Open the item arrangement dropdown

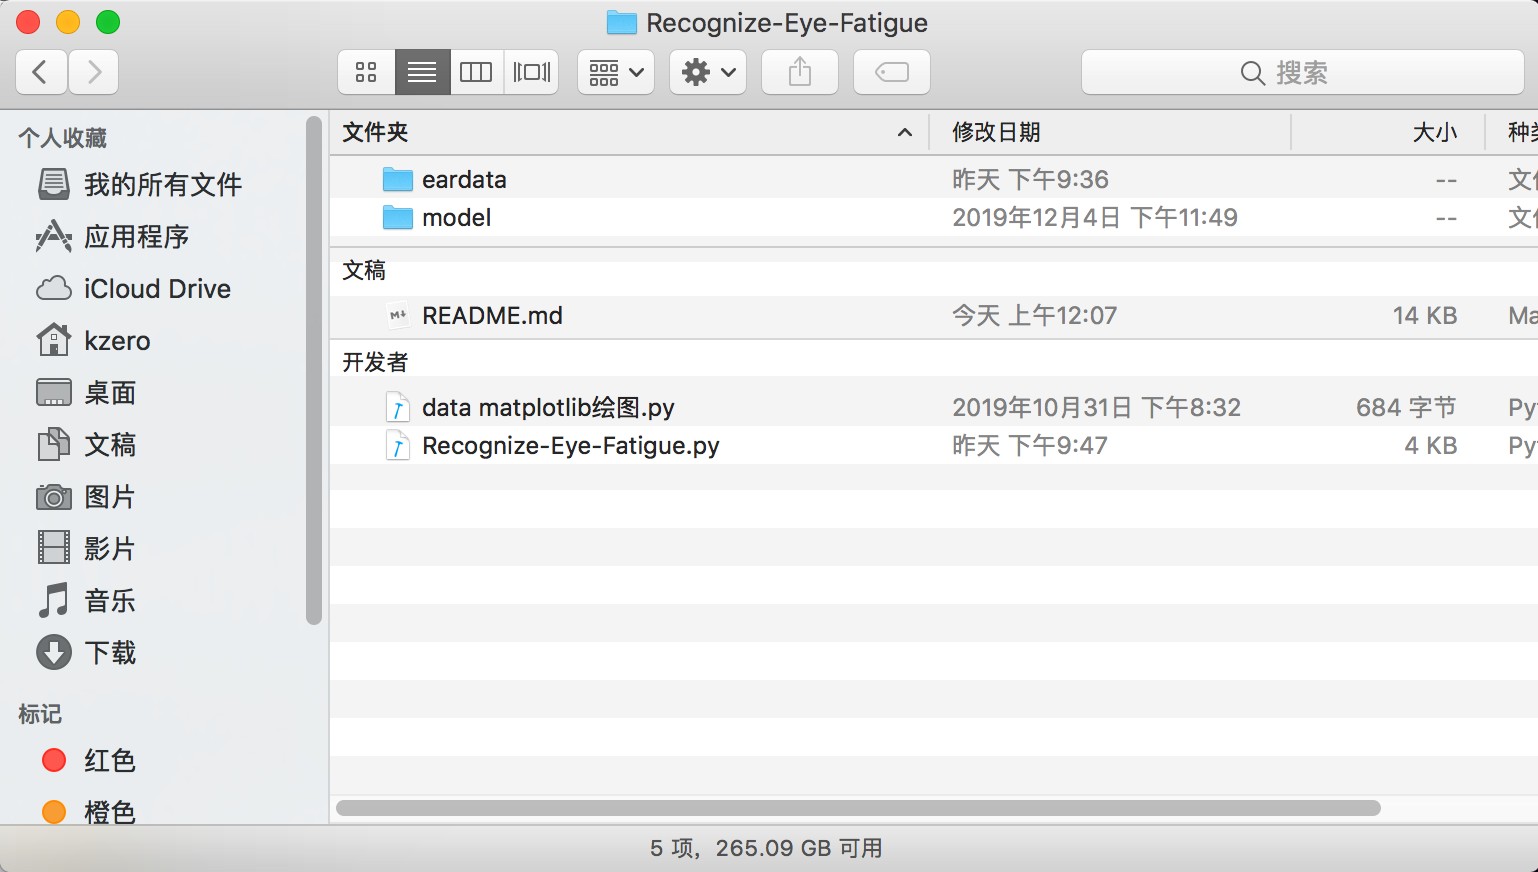click(x=616, y=72)
